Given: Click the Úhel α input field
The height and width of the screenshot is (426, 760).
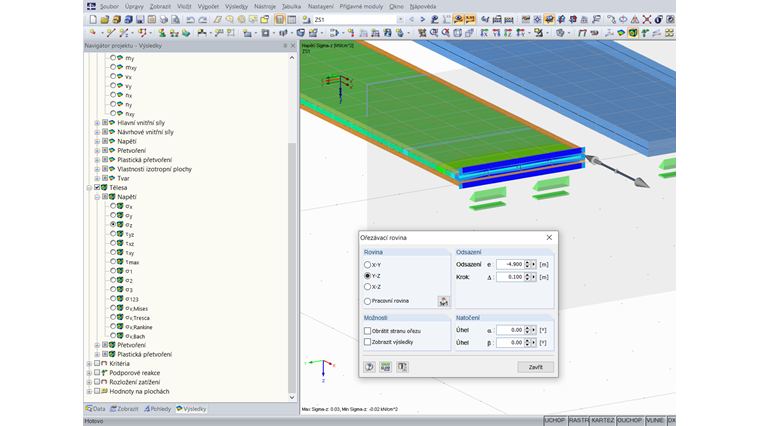Looking at the screenshot, I should (x=510, y=330).
